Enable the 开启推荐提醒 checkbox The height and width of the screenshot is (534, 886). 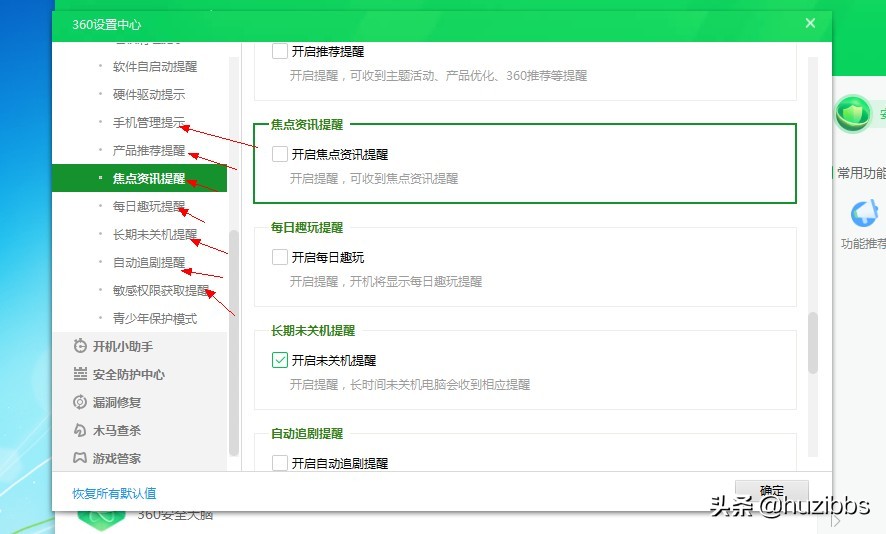click(280, 51)
